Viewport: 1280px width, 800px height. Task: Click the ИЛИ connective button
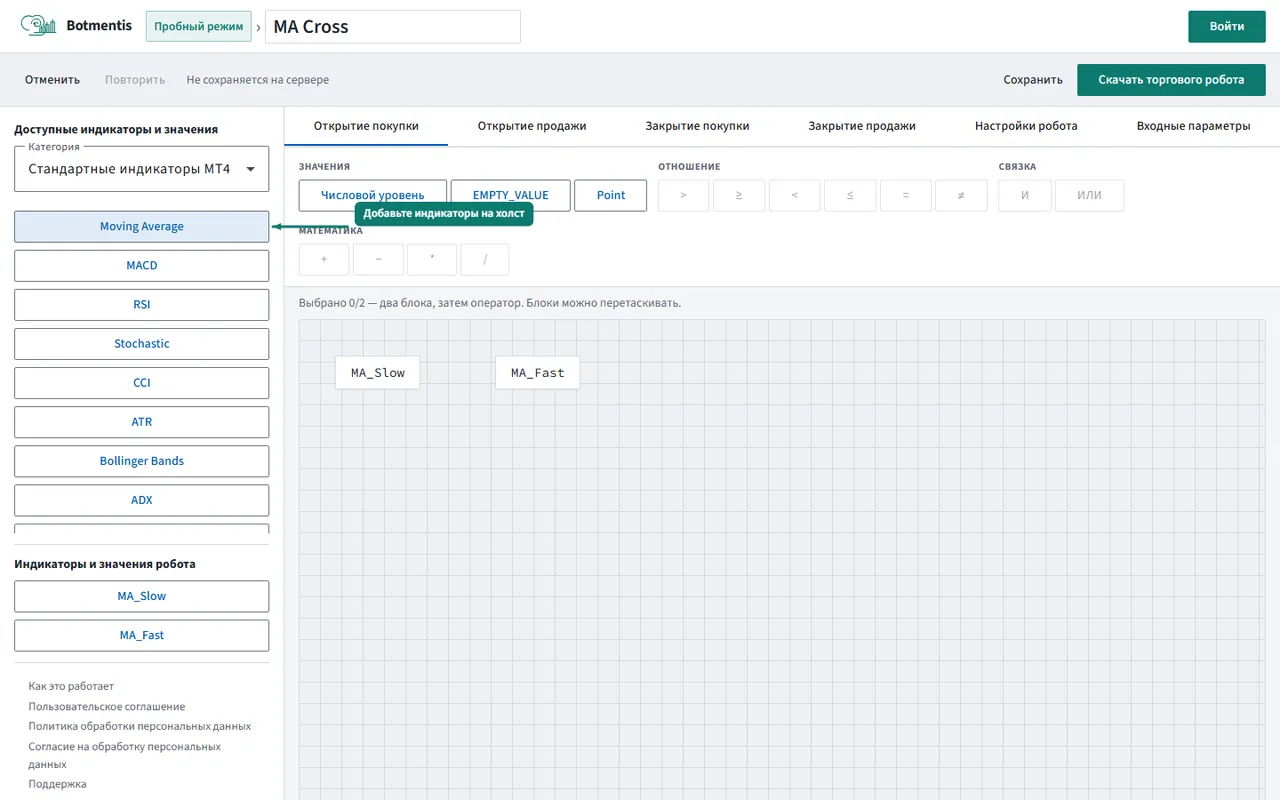point(1089,195)
